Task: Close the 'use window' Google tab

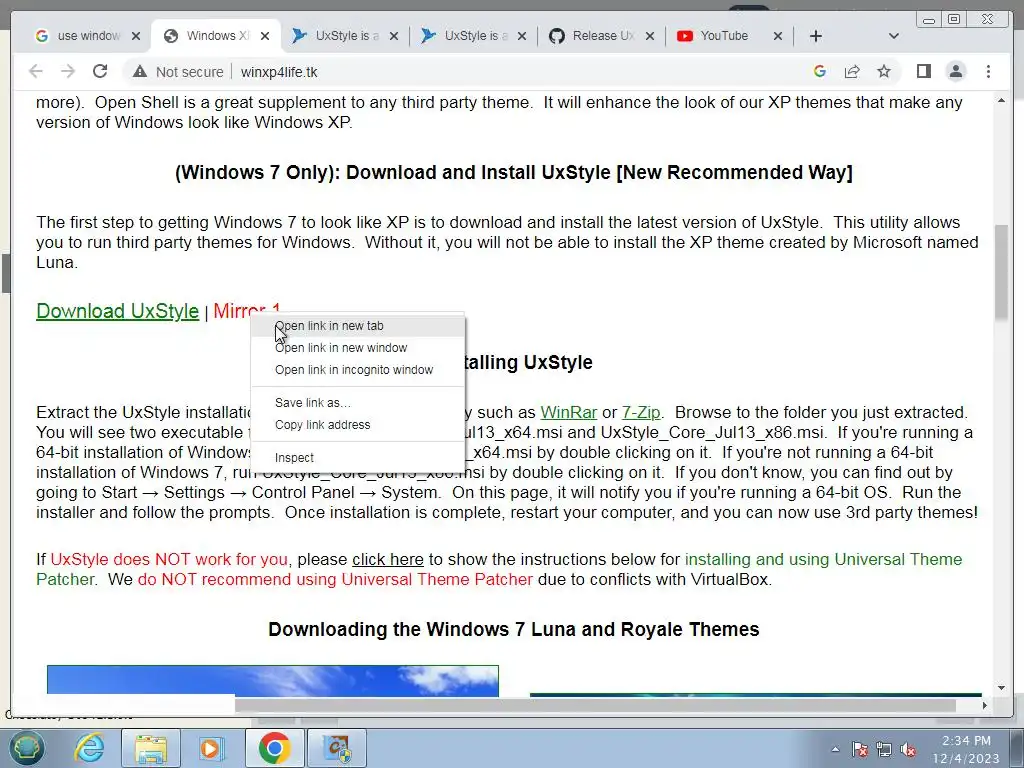Action: [x=136, y=36]
